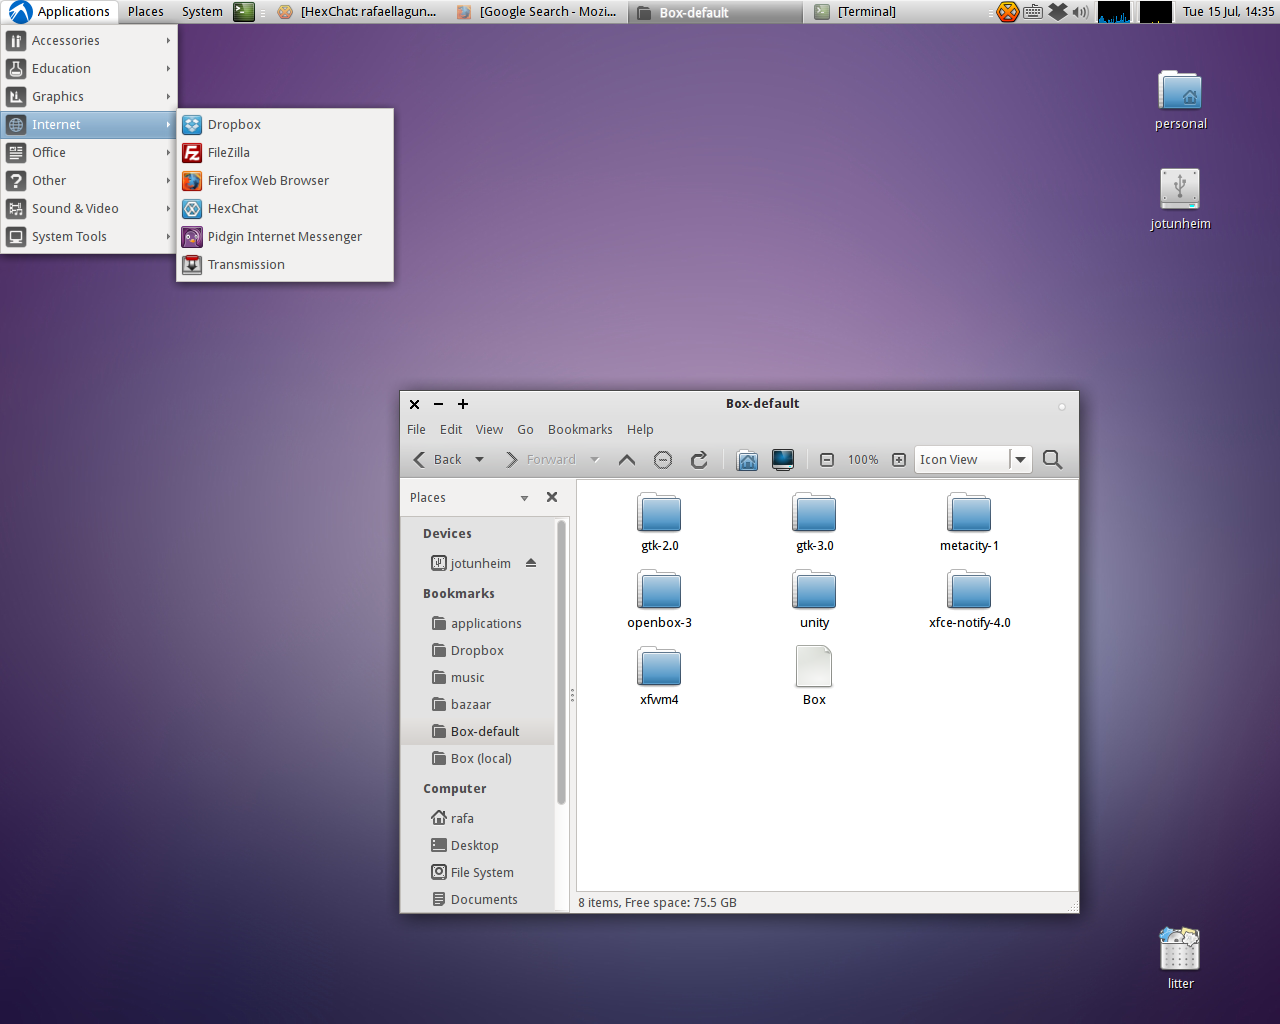
Task: Click the Stop loading icon
Action: [663, 460]
